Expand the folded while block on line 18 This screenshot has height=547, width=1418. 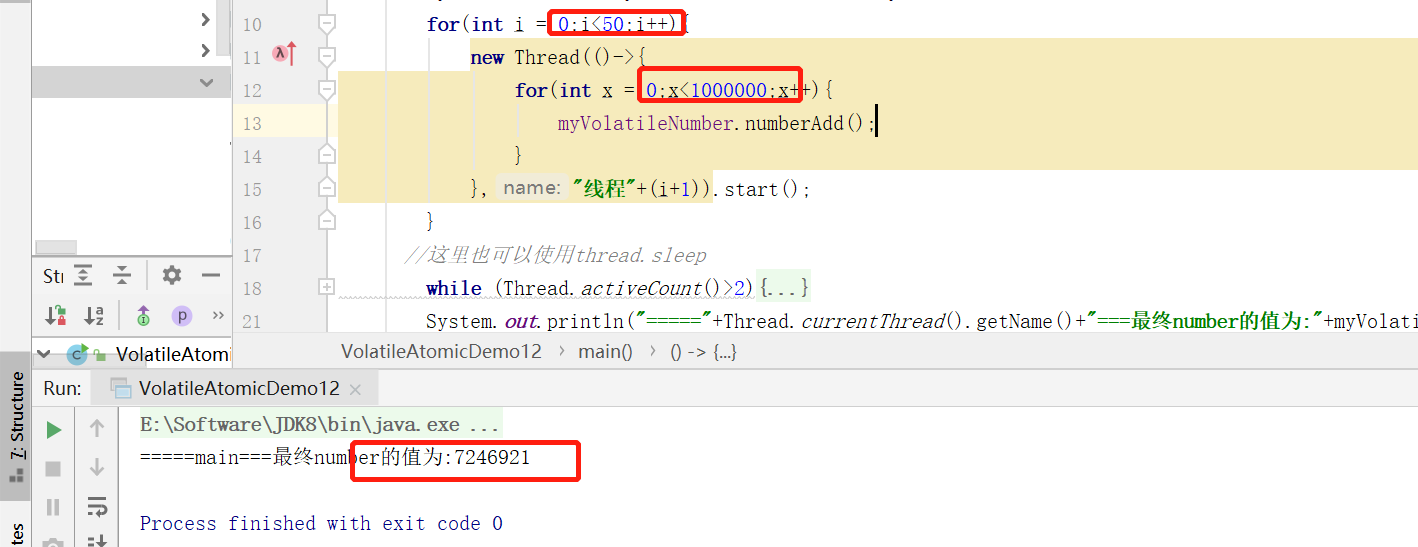pyautogui.click(x=326, y=288)
